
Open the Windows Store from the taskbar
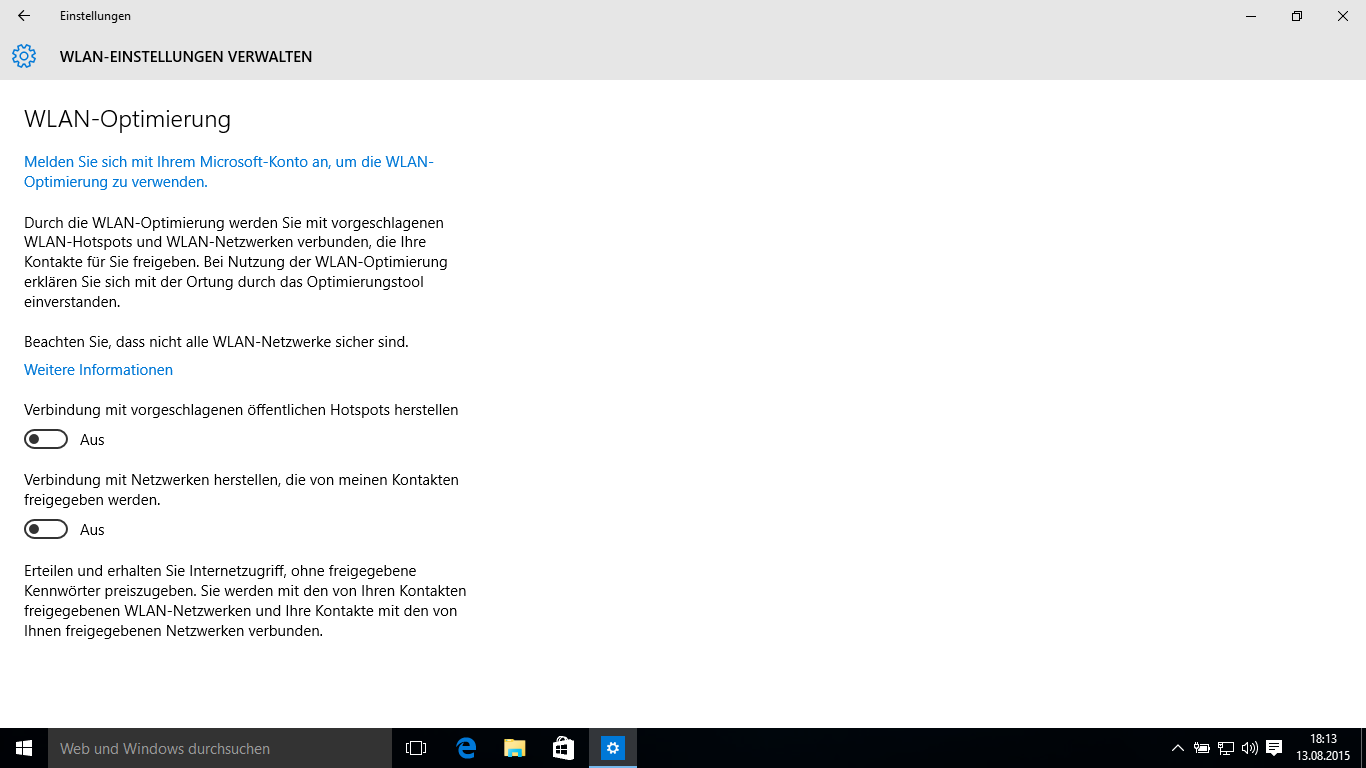564,748
